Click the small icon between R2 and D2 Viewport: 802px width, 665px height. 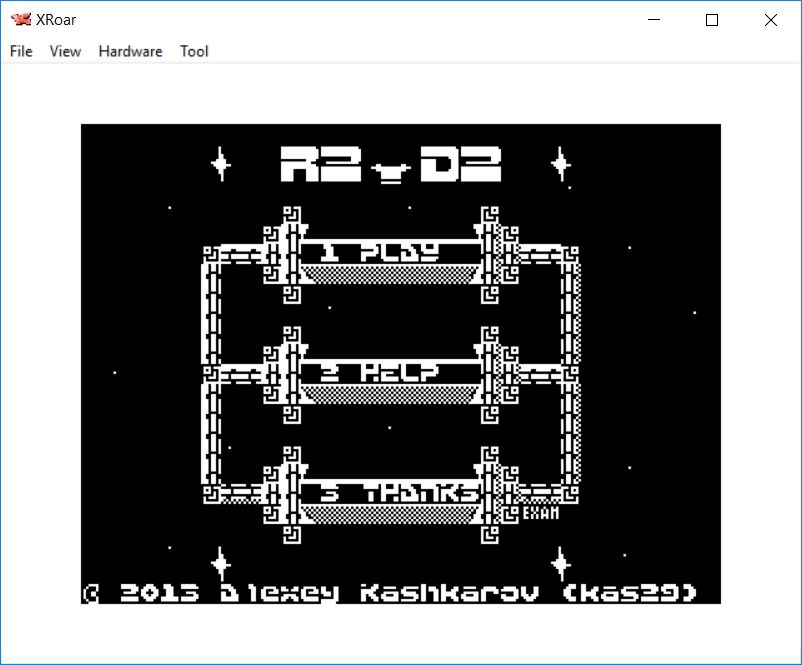(389, 172)
